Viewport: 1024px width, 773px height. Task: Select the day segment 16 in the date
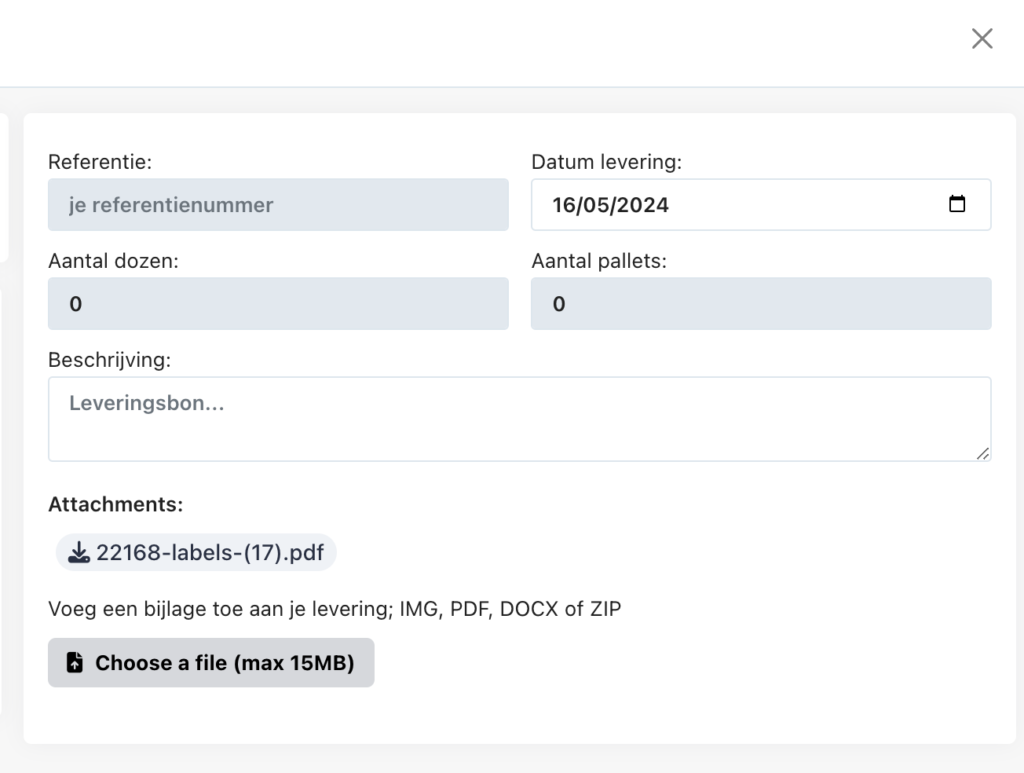coord(566,205)
